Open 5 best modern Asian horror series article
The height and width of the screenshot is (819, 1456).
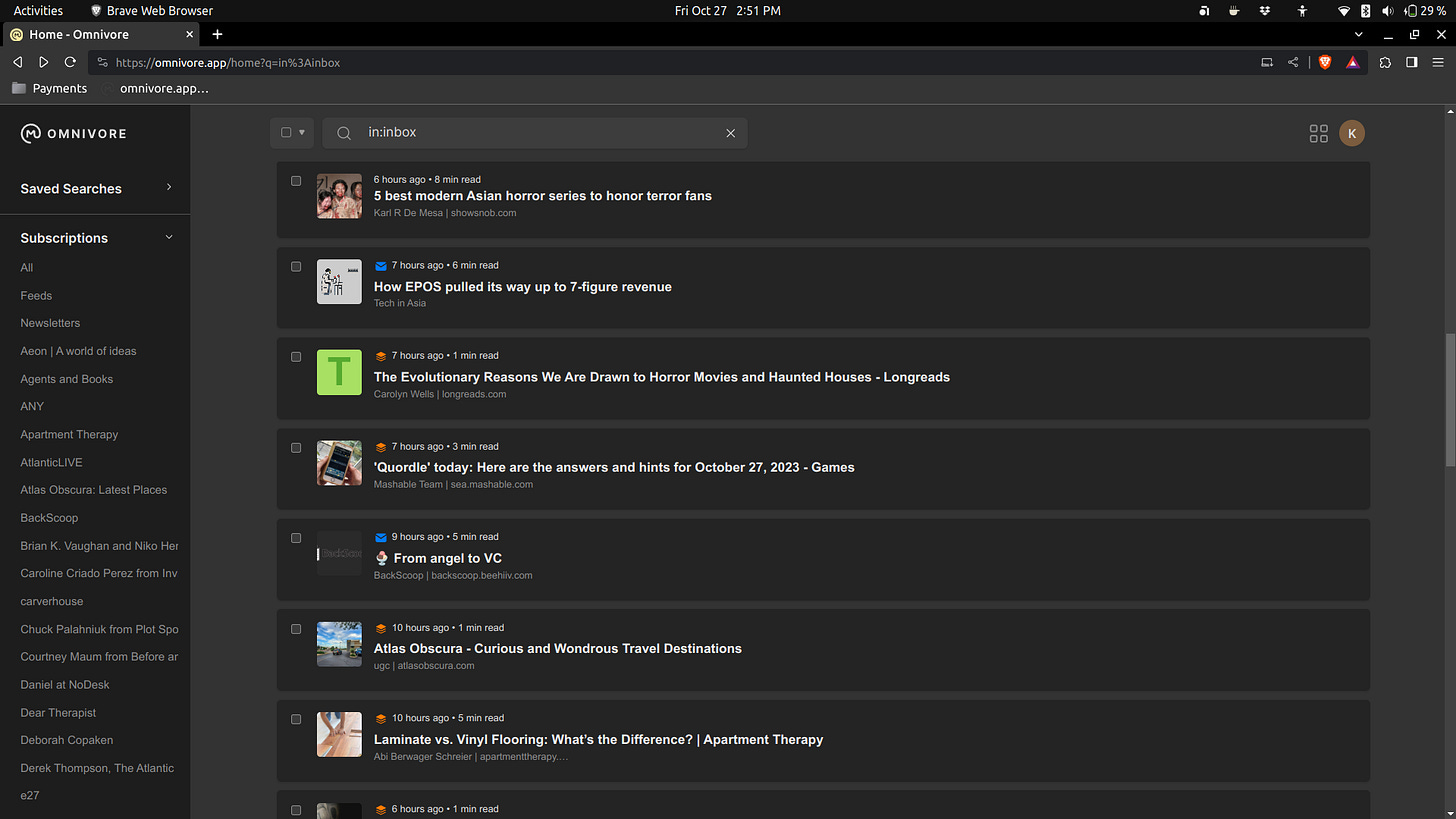coord(543,196)
